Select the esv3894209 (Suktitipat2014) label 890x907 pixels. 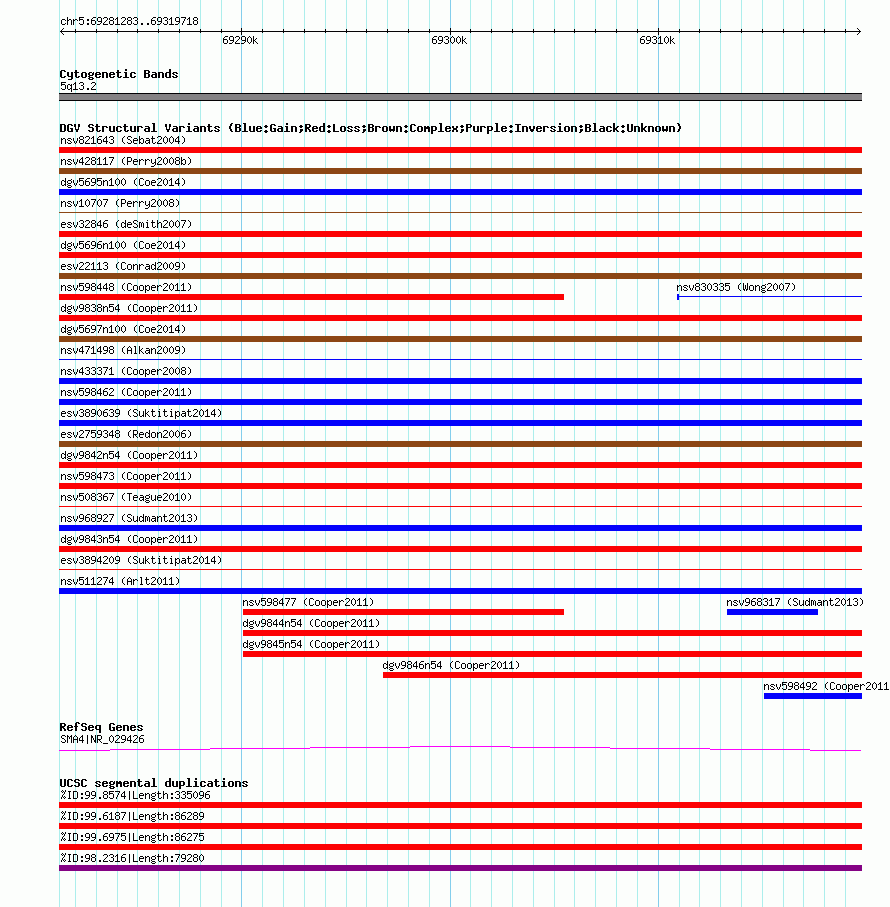pyautogui.click(x=141, y=561)
